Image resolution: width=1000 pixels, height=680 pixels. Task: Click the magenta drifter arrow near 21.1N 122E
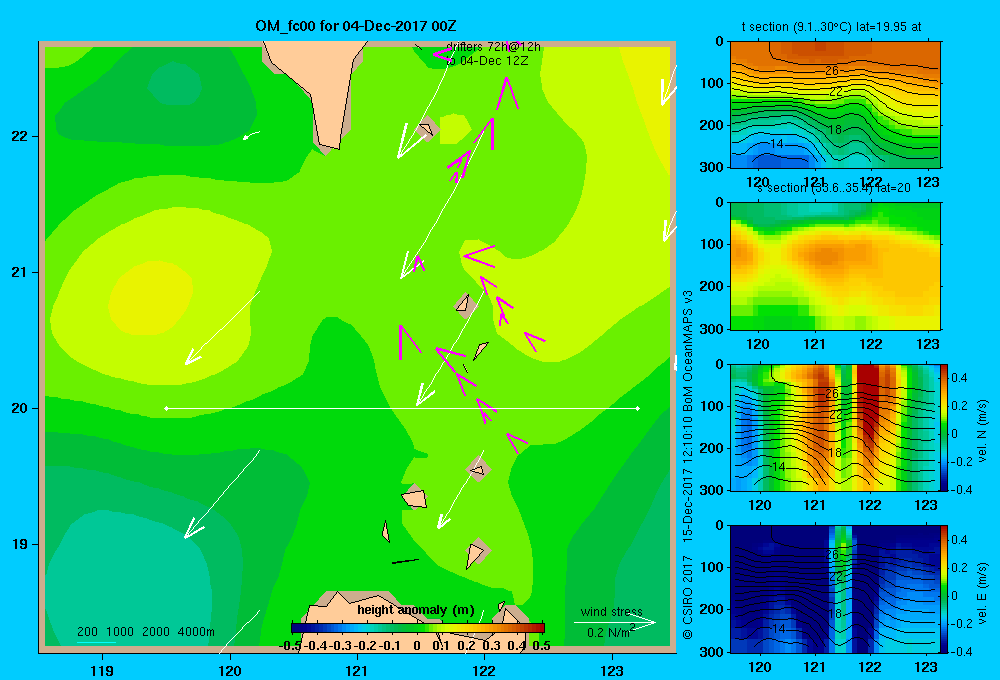tap(480, 256)
